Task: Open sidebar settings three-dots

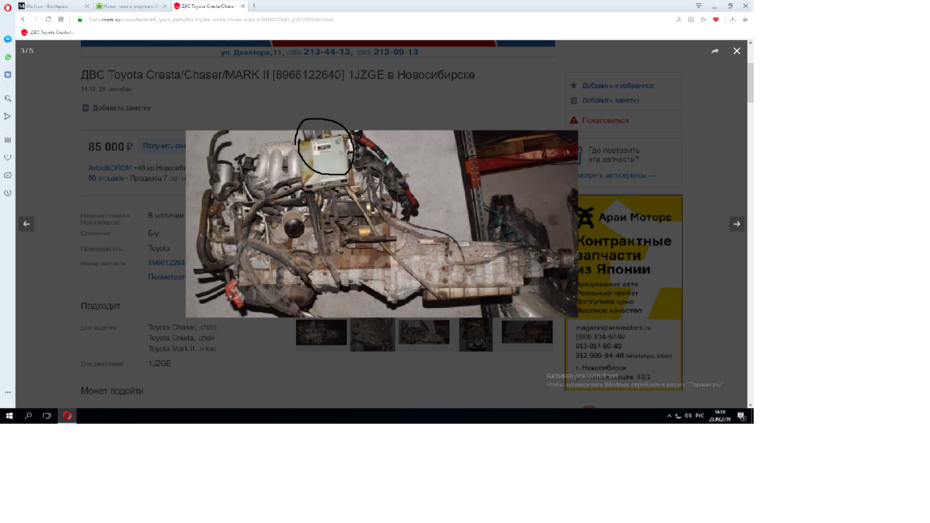Action: tap(8, 392)
